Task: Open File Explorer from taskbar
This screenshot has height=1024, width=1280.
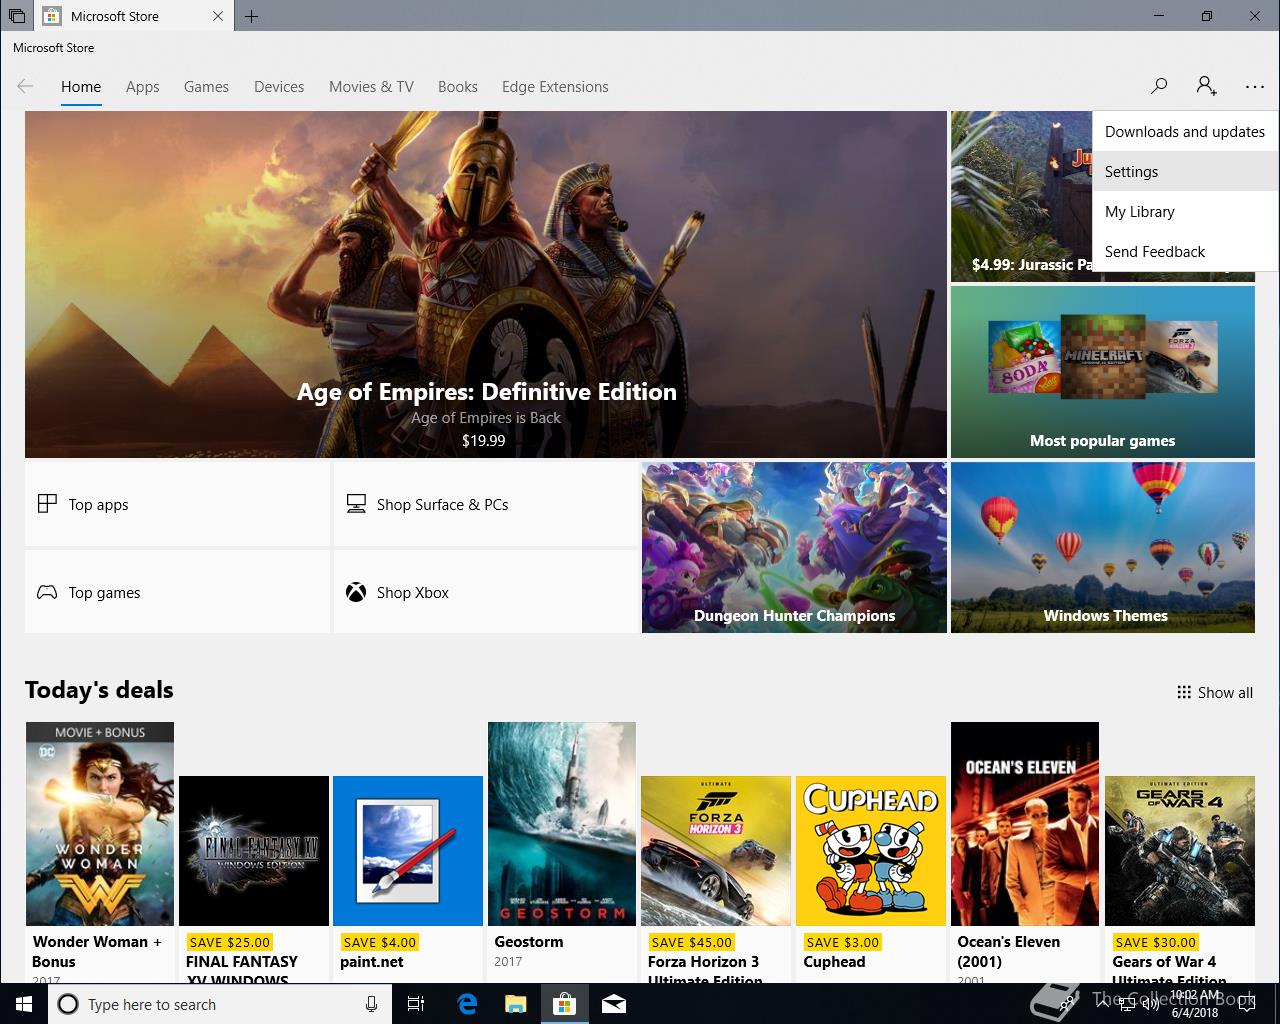Action: (x=515, y=1004)
